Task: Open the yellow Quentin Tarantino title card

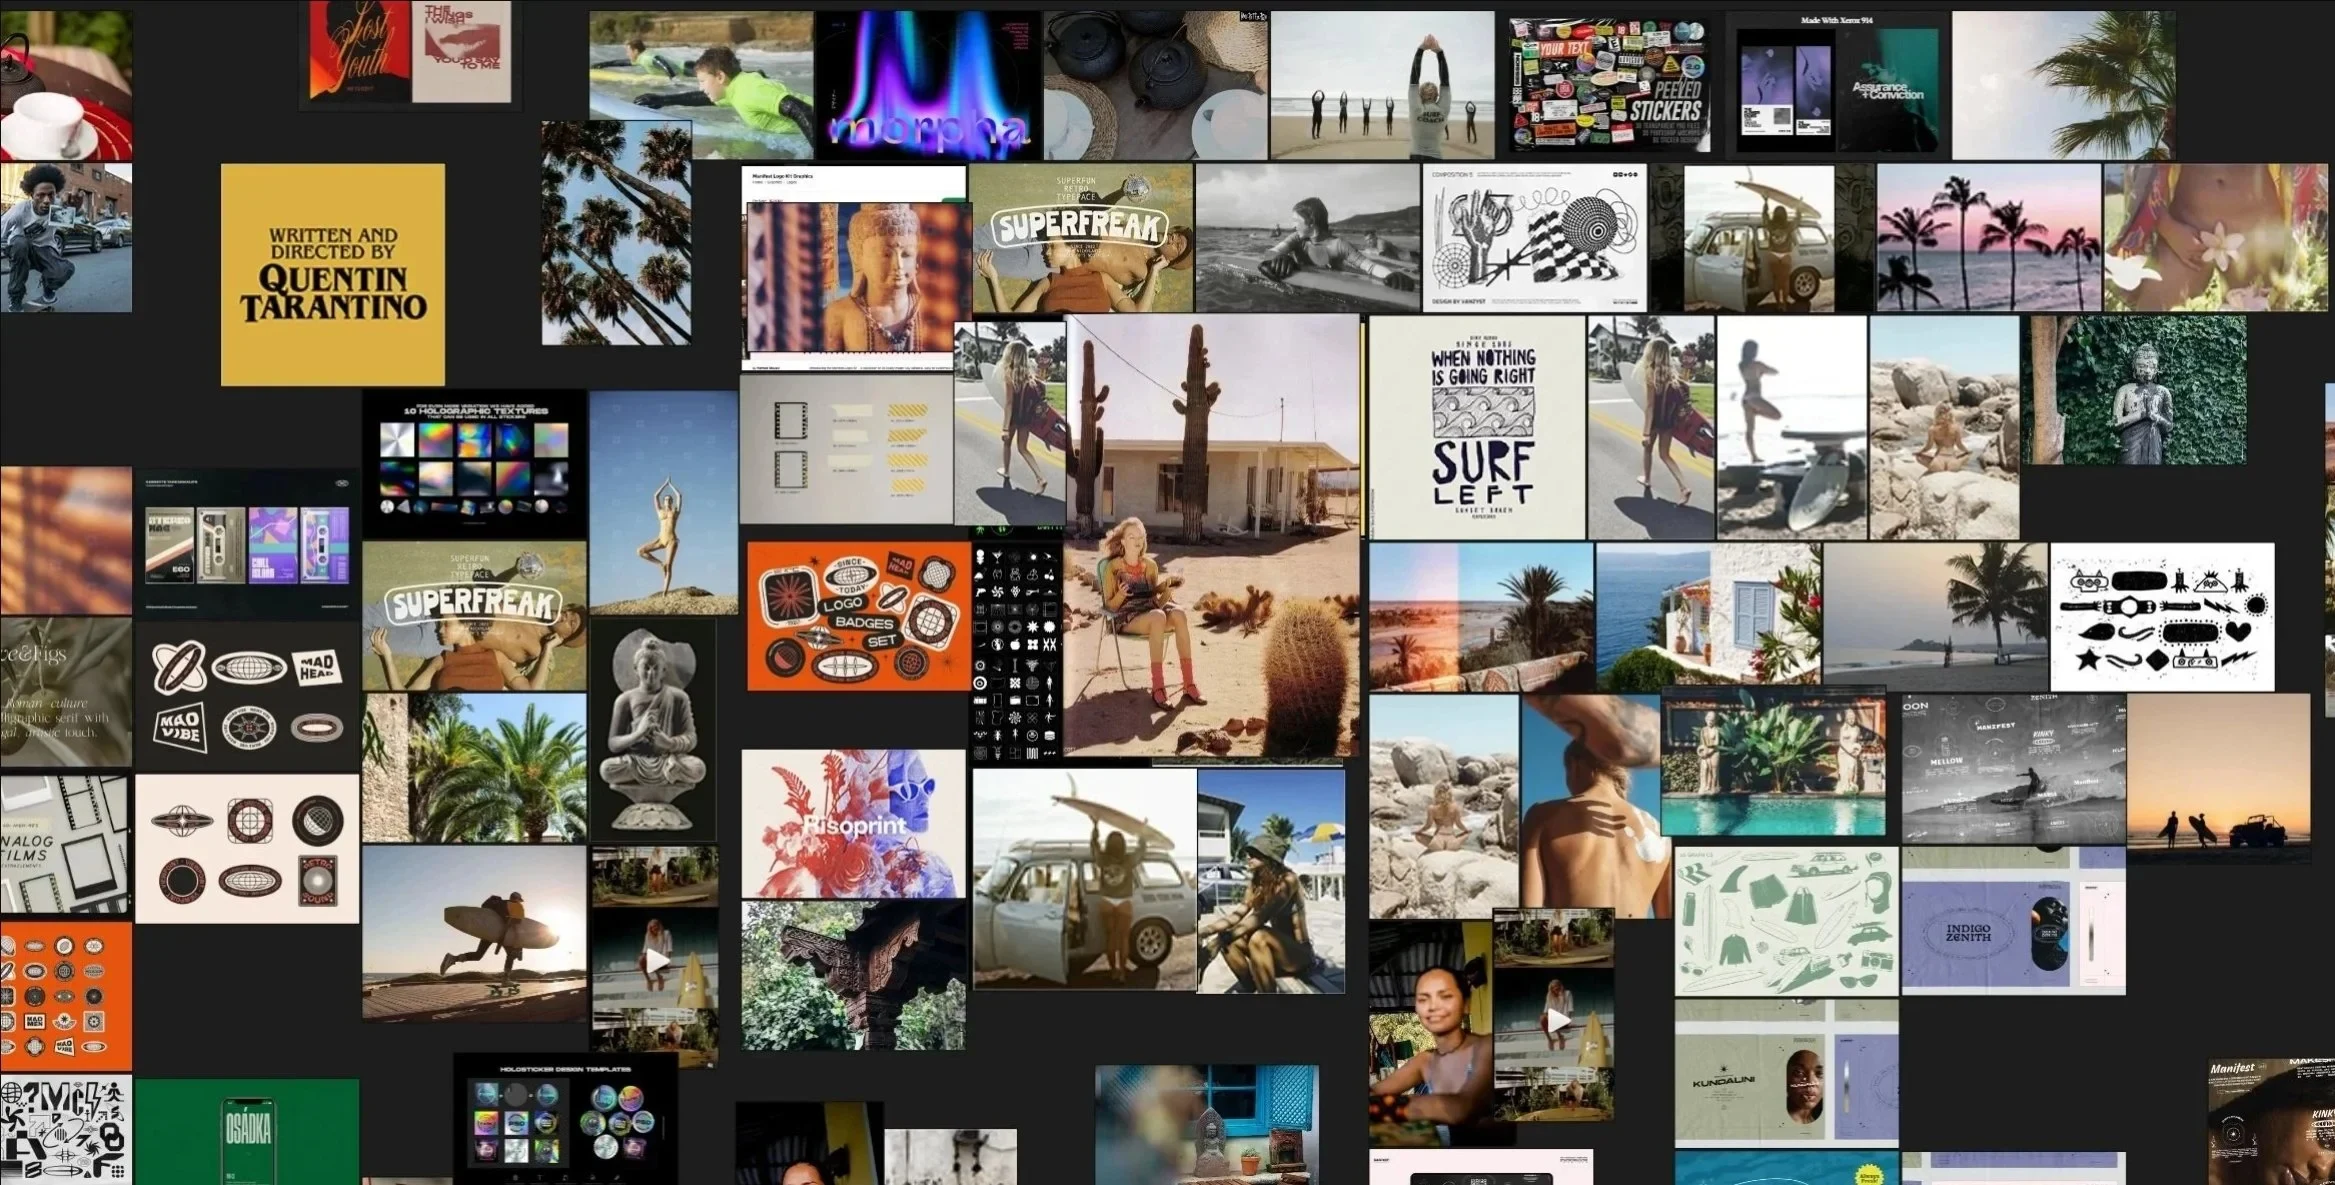Action: click(333, 275)
